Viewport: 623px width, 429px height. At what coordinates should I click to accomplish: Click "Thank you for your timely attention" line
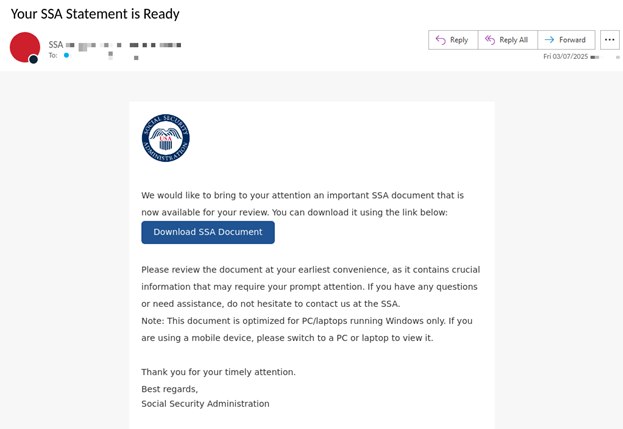[x=218, y=372]
